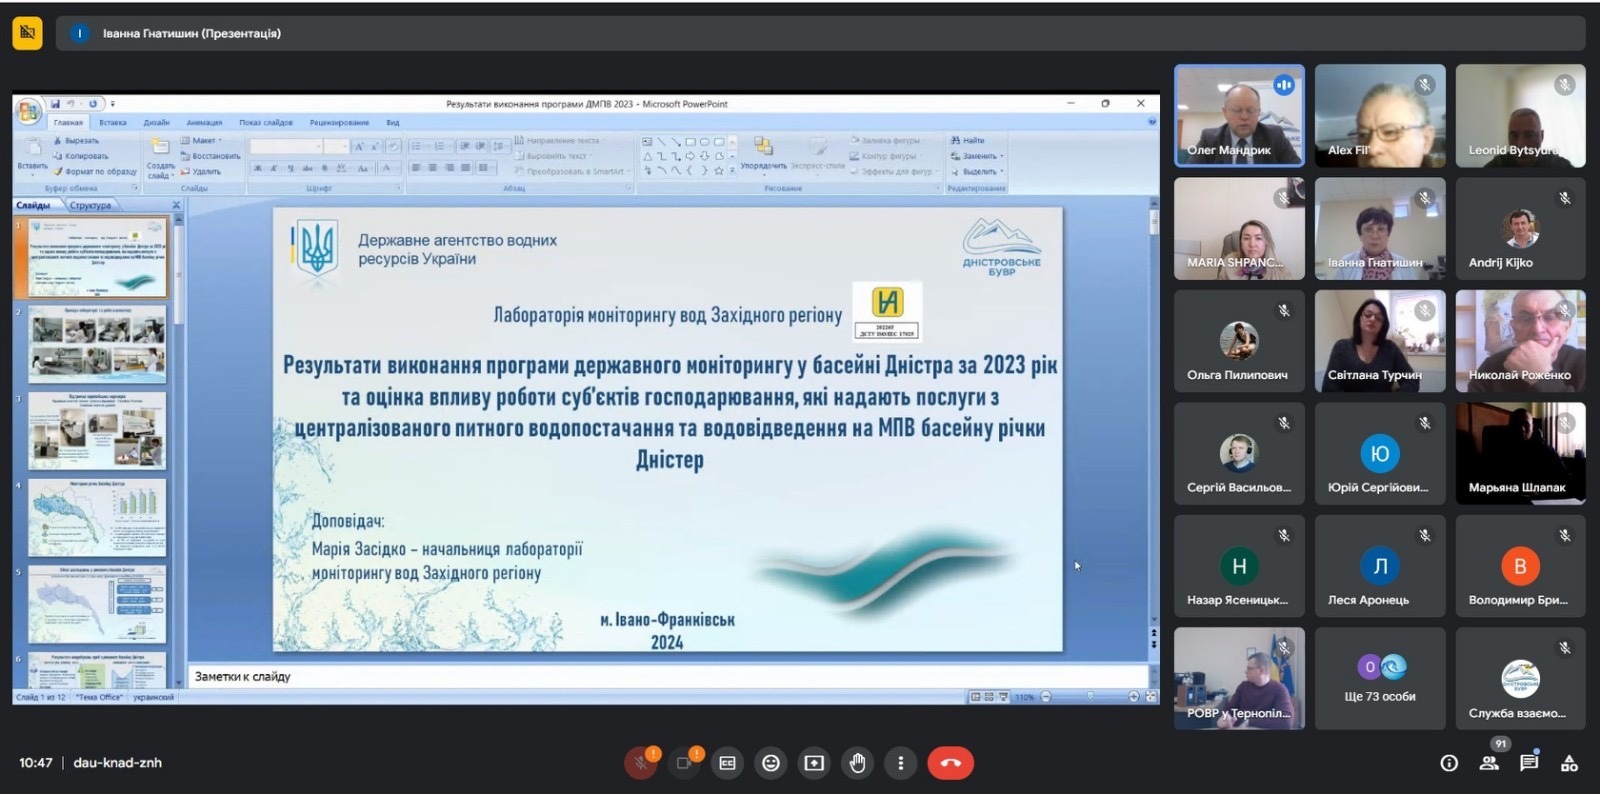The image size is (1600, 794).
Task: Select the Andrij Kijko participant tile
Action: (1521, 228)
